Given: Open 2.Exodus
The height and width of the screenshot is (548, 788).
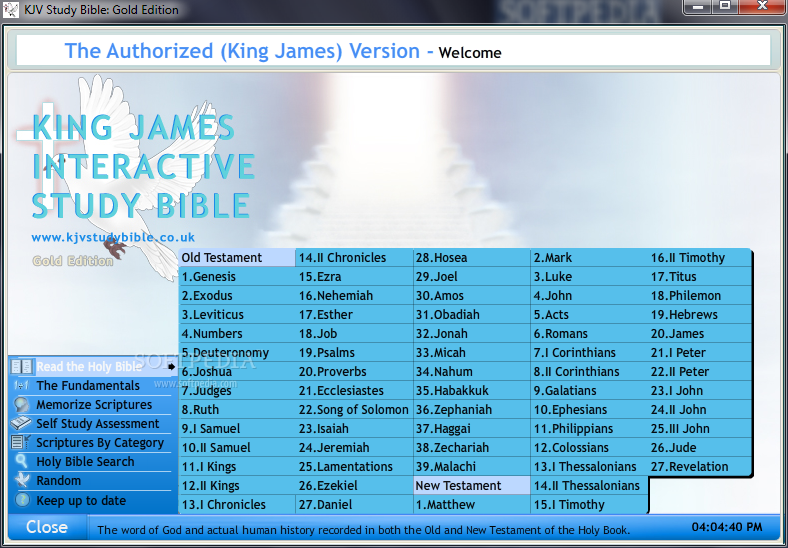Looking at the screenshot, I should [237, 296].
